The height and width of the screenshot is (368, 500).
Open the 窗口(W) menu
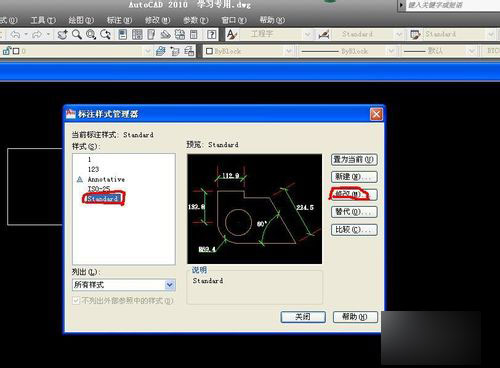[x=234, y=20]
